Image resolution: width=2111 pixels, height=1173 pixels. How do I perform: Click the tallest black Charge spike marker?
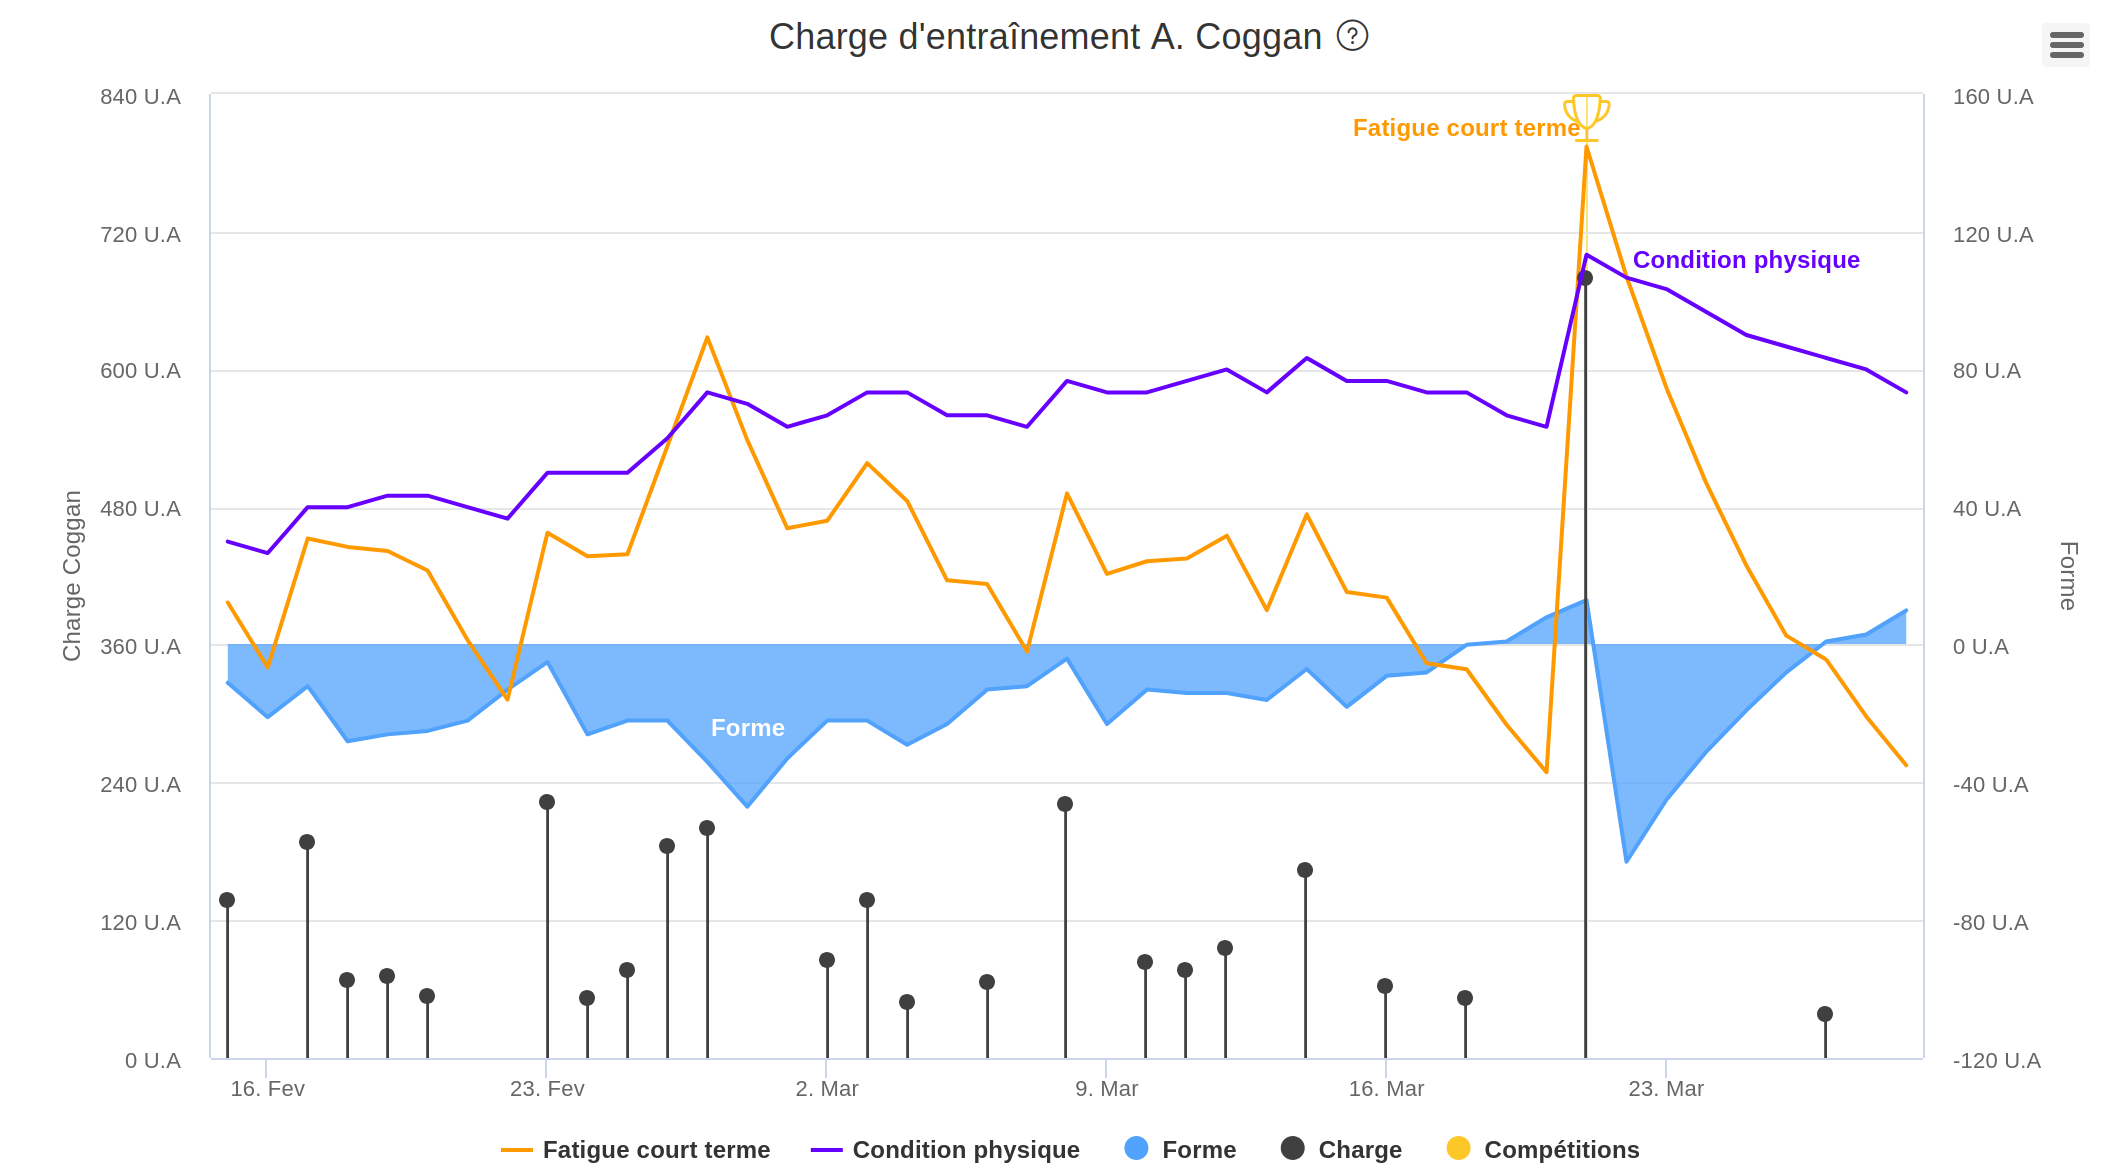[1585, 279]
